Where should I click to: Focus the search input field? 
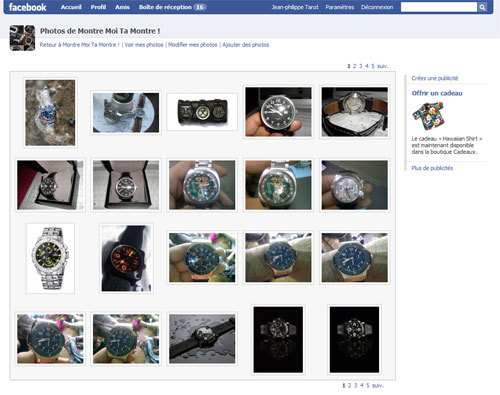tap(439, 7)
